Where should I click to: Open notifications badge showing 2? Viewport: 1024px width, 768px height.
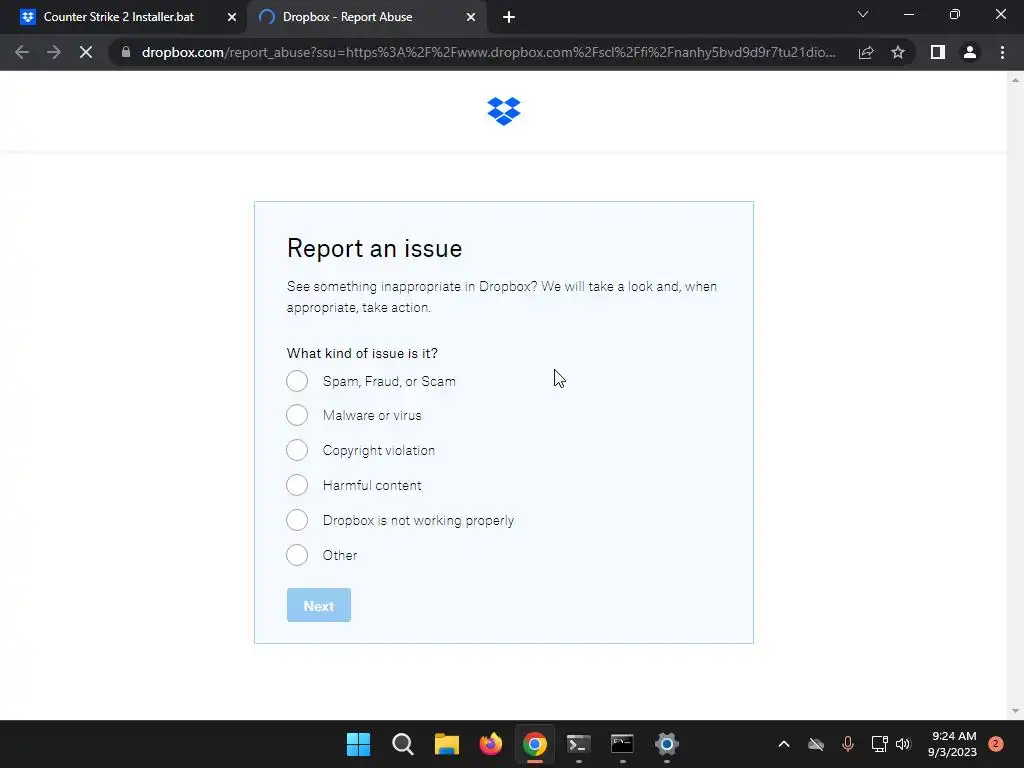[995, 744]
